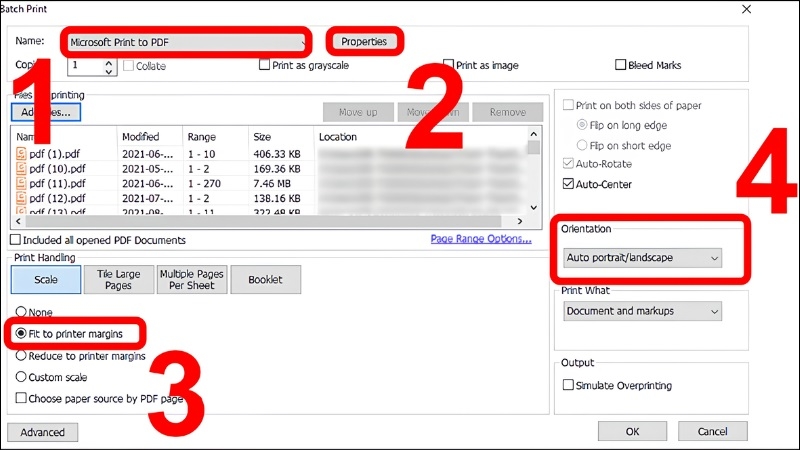Enable Simulate Overprinting

tap(568, 385)
